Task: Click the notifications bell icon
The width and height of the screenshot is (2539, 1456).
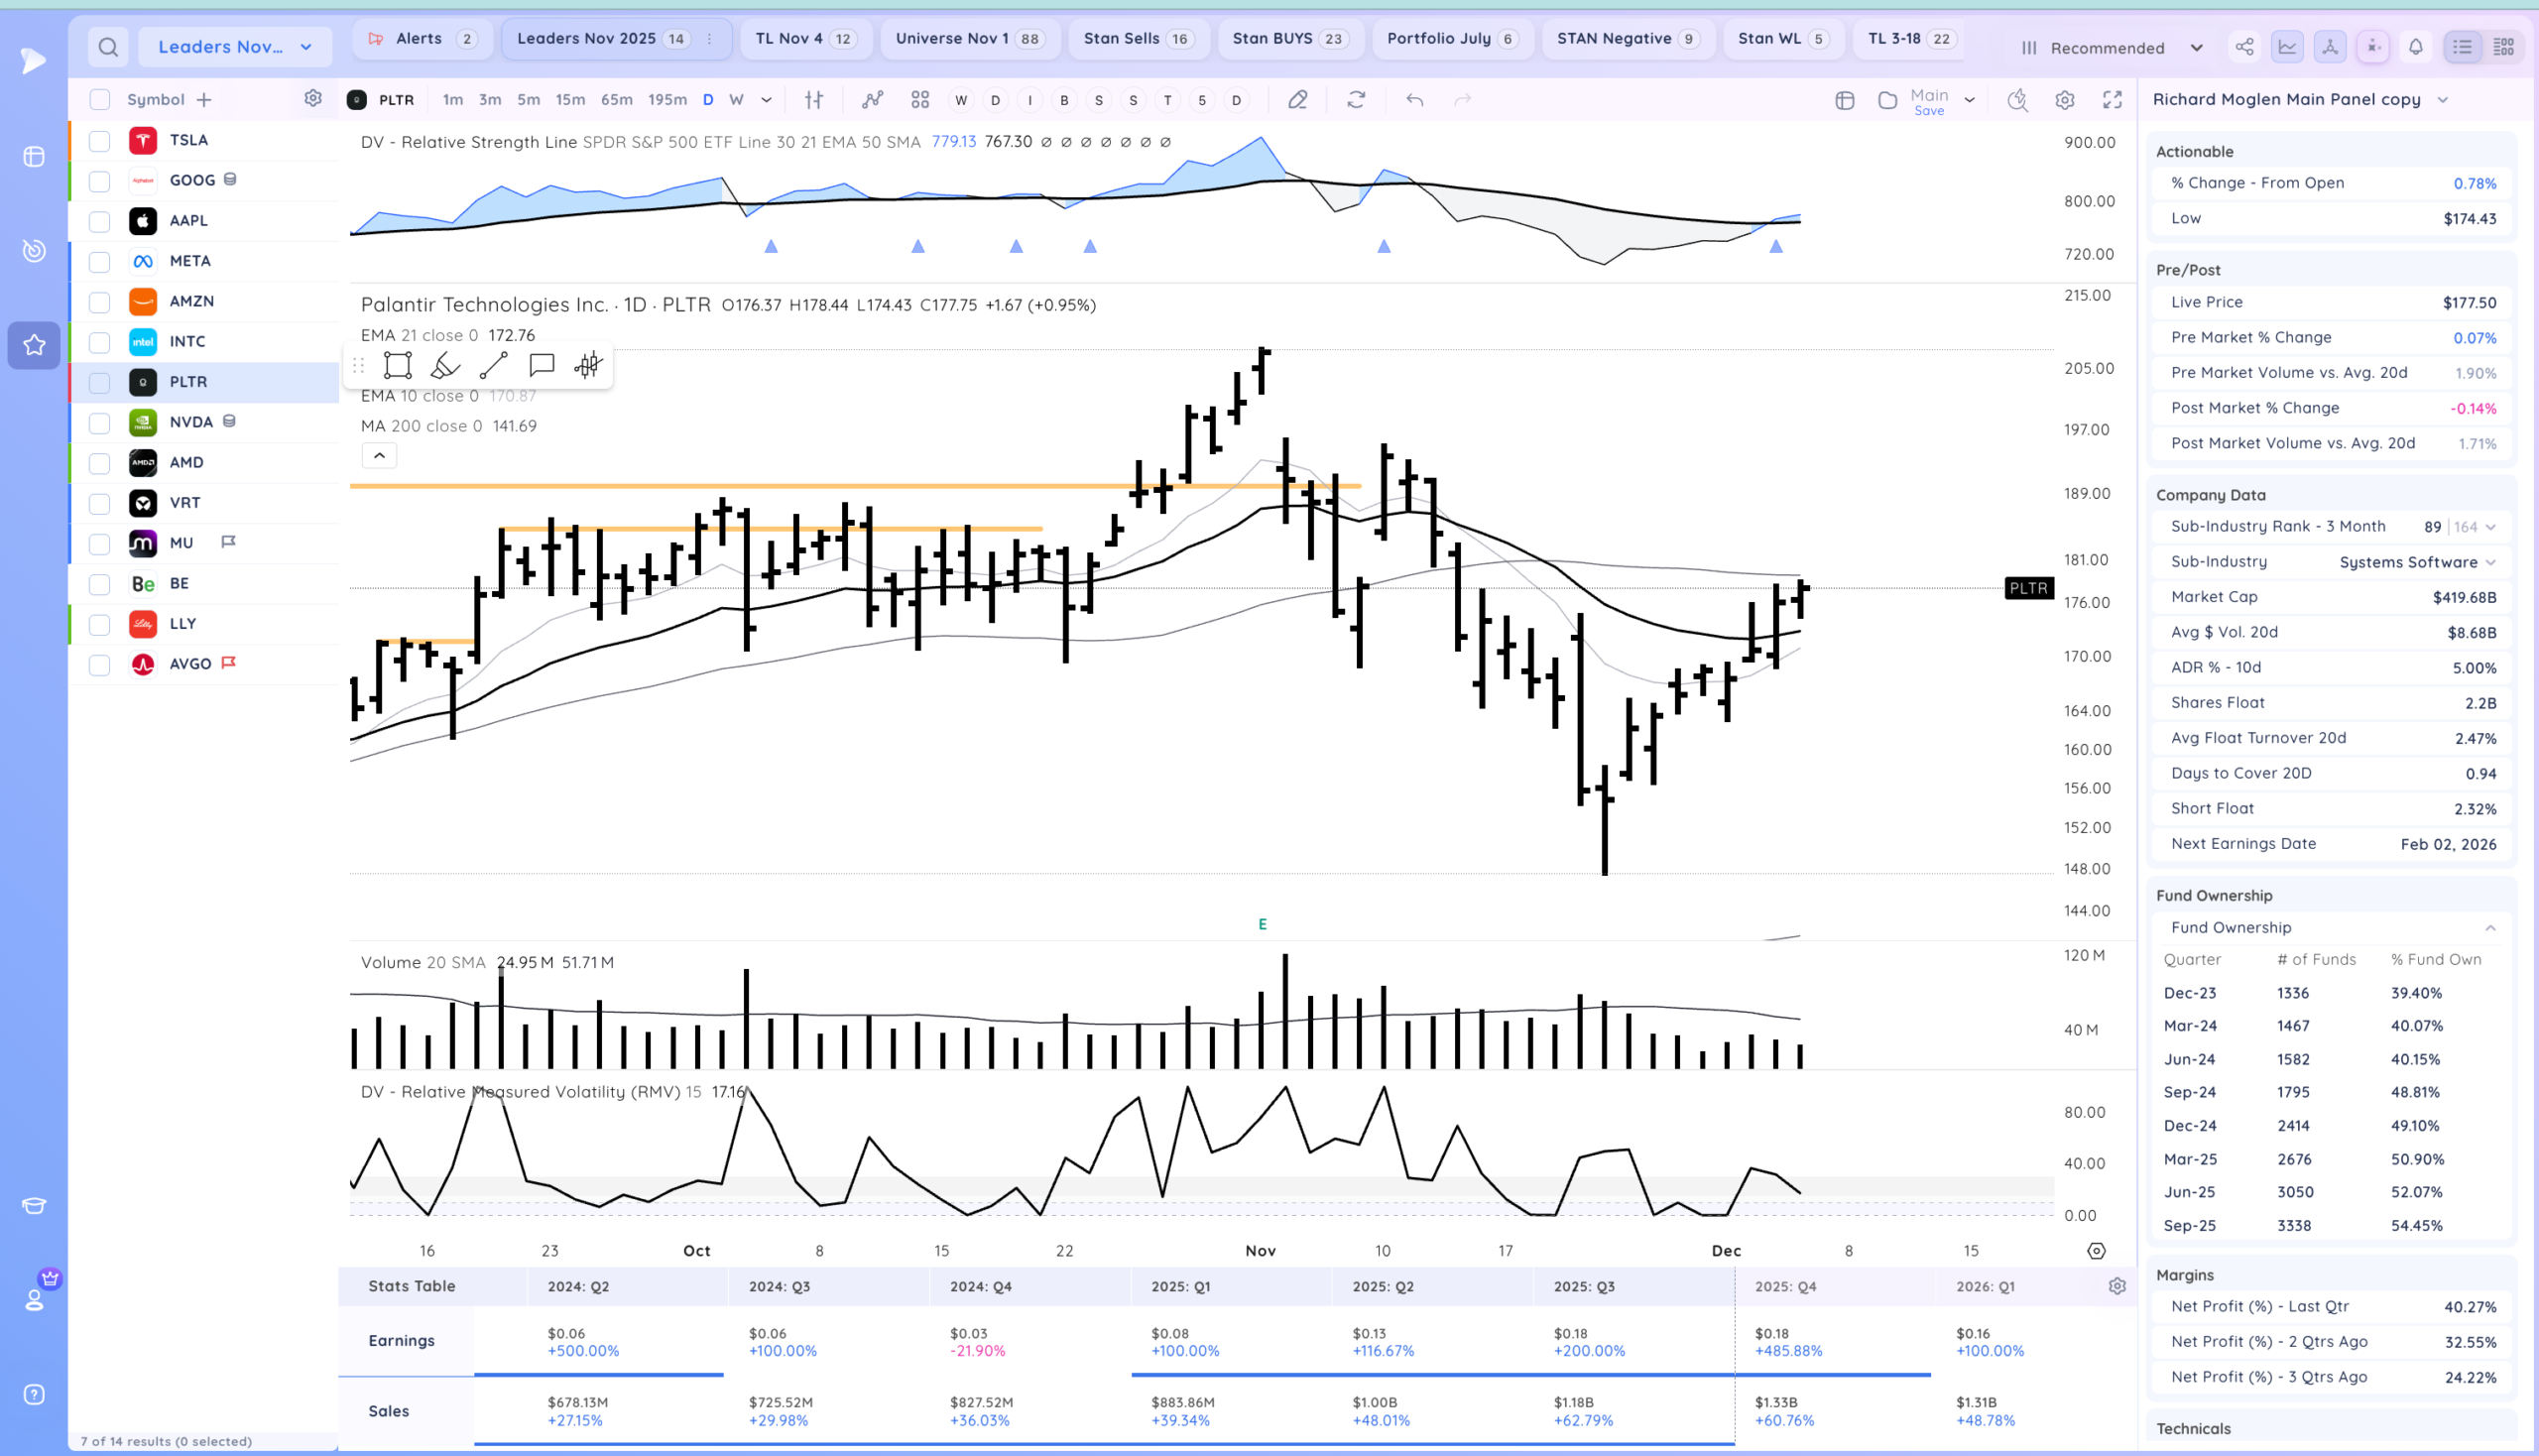Action: pyautogui.click(x=2415, y=47)
